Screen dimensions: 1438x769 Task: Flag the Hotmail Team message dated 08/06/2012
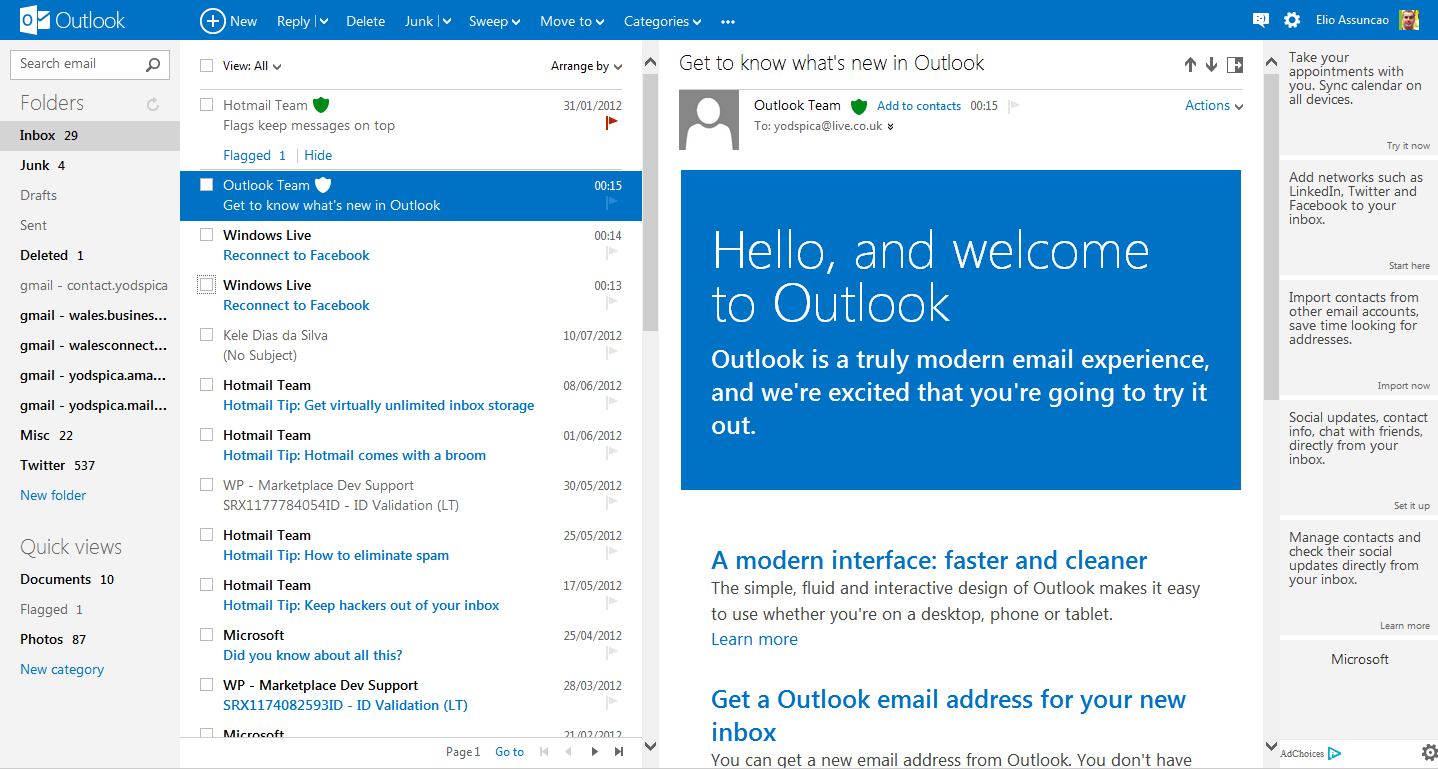(612, 403)
